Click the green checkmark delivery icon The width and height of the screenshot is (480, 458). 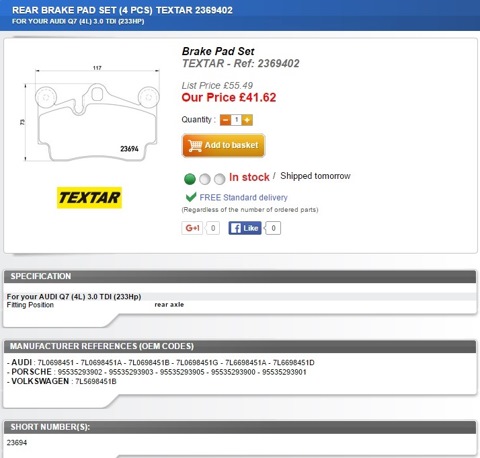pyautogui.click(x=191, y=197)
